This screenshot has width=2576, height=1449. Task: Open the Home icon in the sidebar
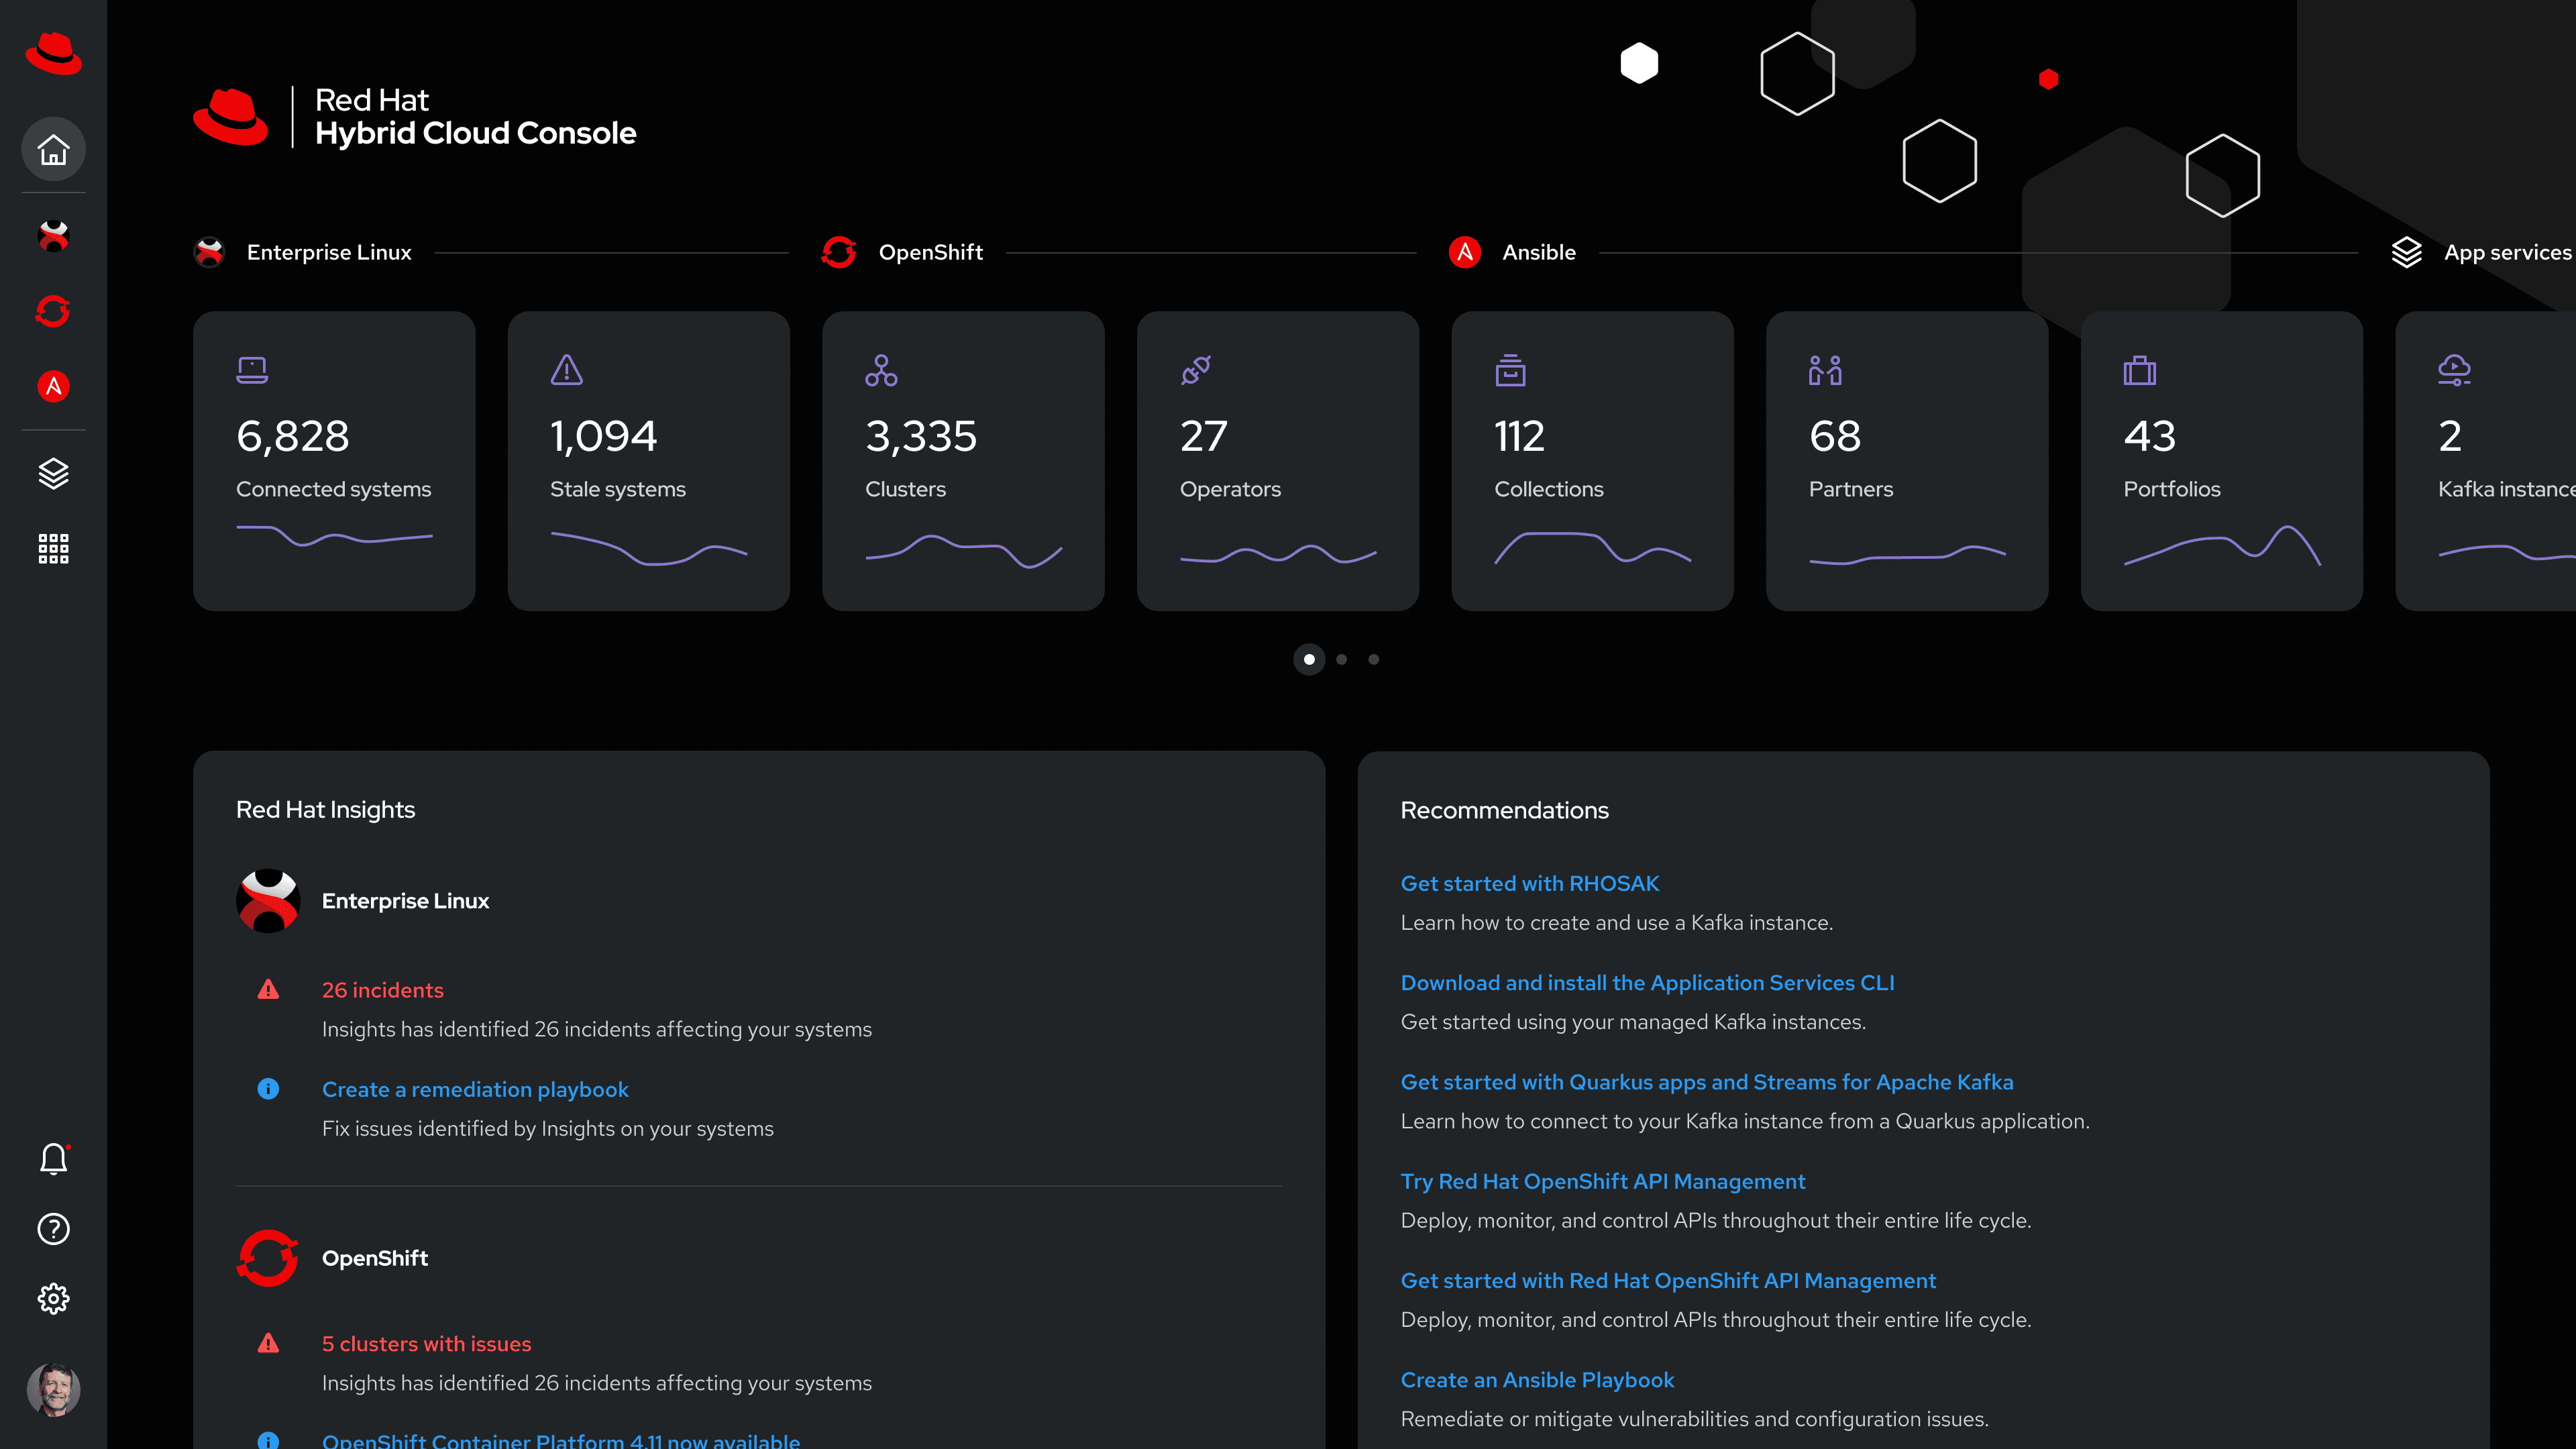point(53,150)
